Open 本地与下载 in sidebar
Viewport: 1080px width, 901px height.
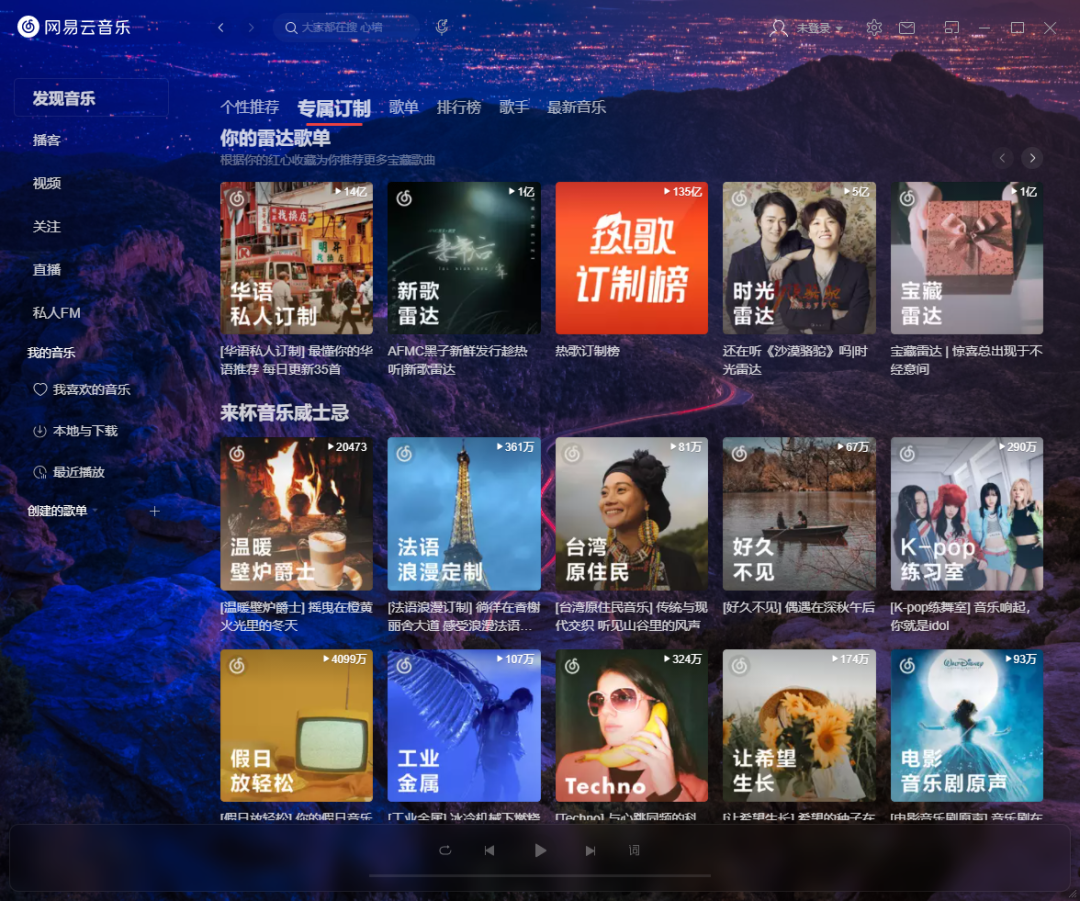point(76,431)
